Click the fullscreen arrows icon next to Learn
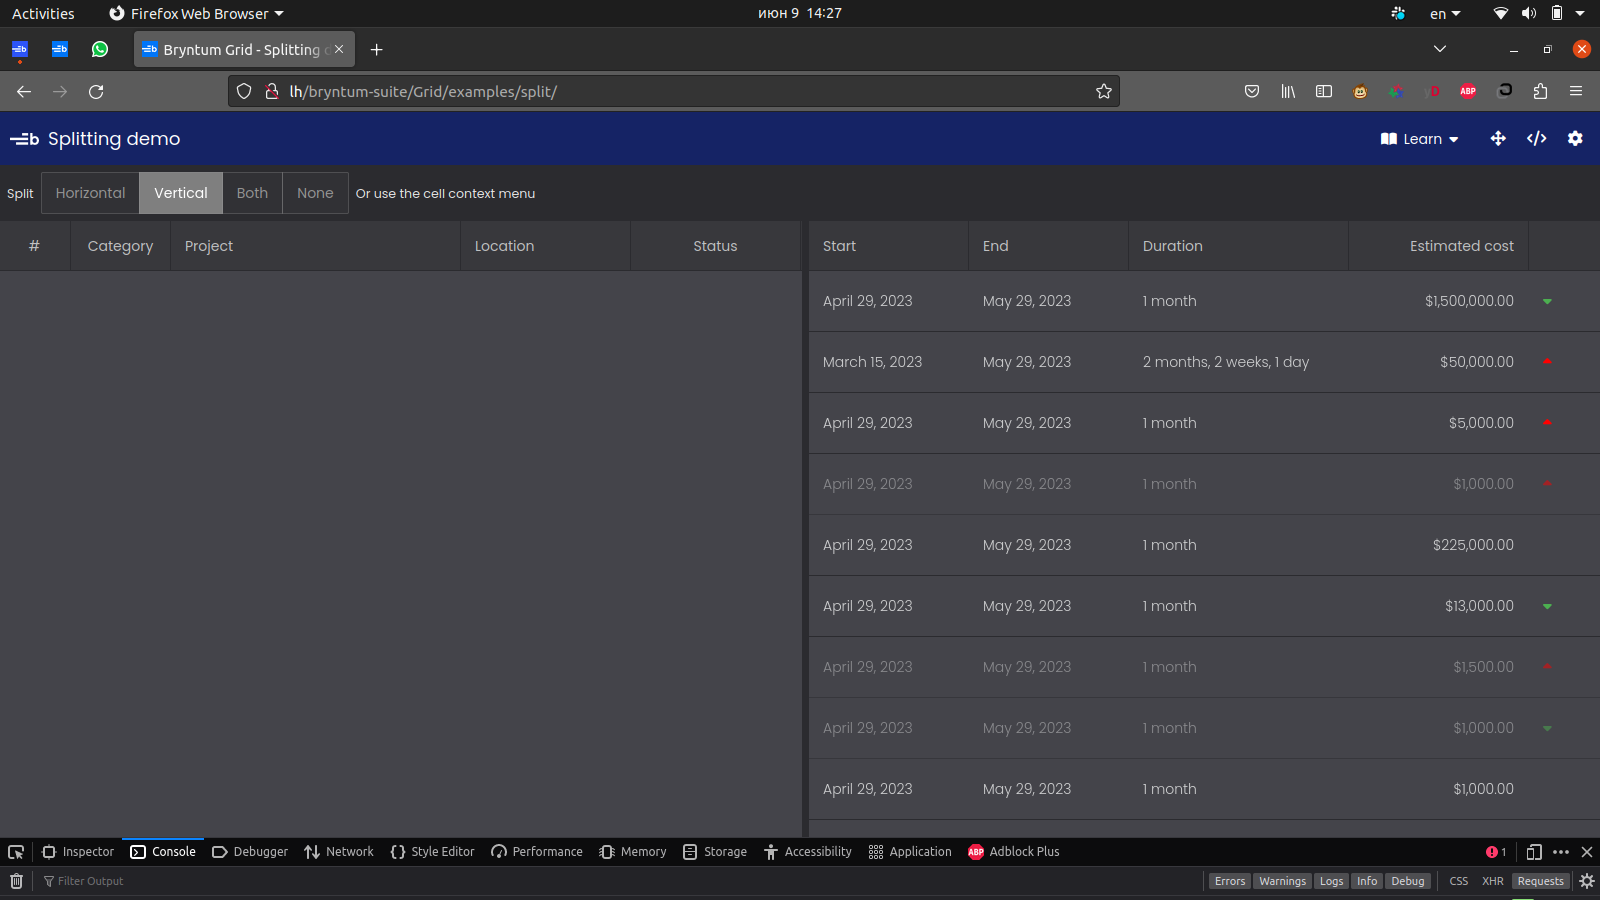This screenshot has width=1600, height=900. pyautogui.click(x=1497, y=139)
